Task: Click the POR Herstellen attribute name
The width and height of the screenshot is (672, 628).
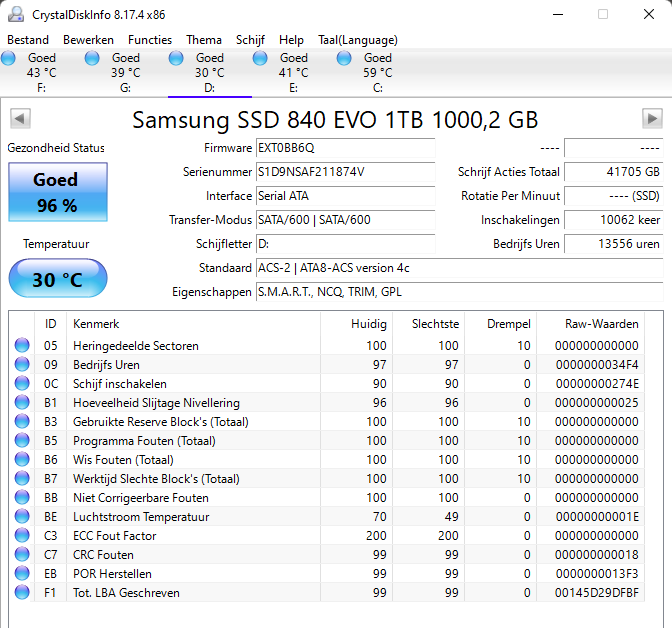Action: pyautogui.click(x=112, y=574)
